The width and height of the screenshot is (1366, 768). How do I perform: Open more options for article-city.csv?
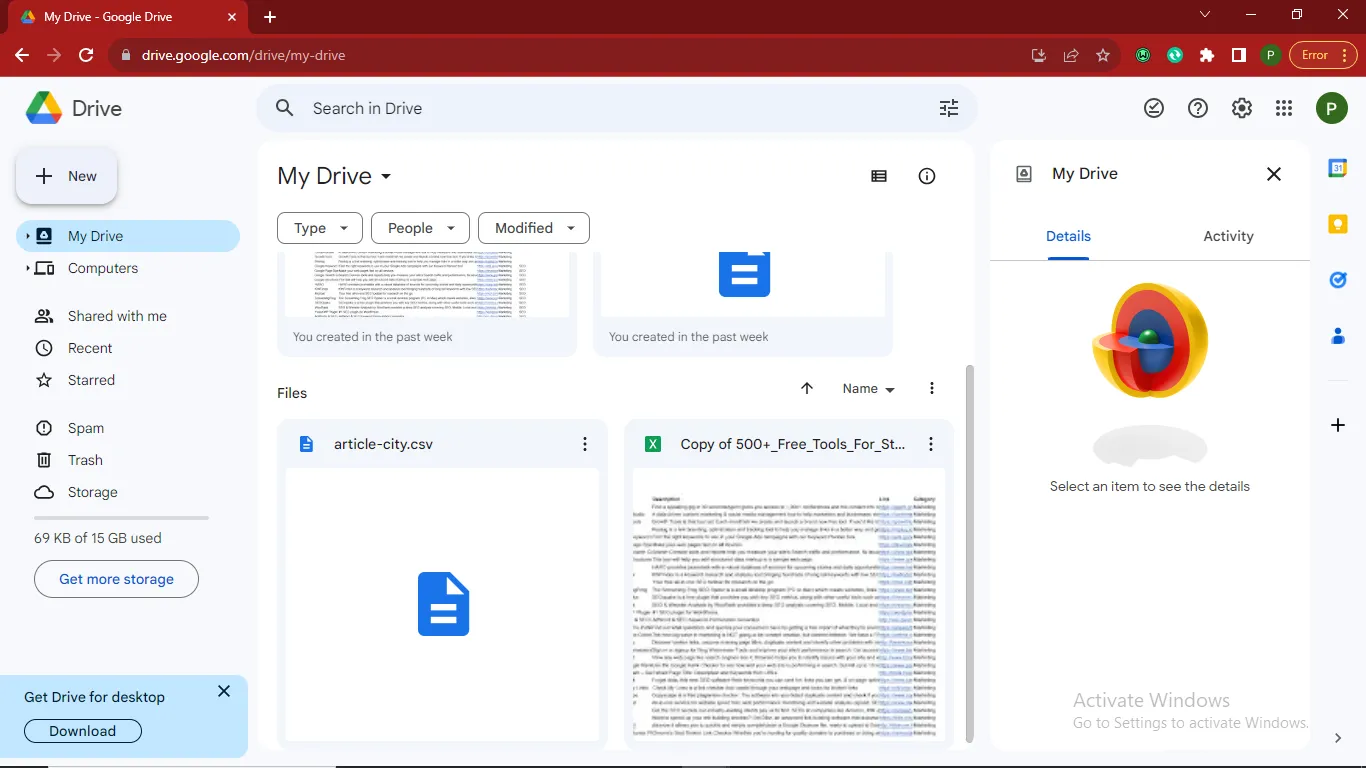[585, 444]
